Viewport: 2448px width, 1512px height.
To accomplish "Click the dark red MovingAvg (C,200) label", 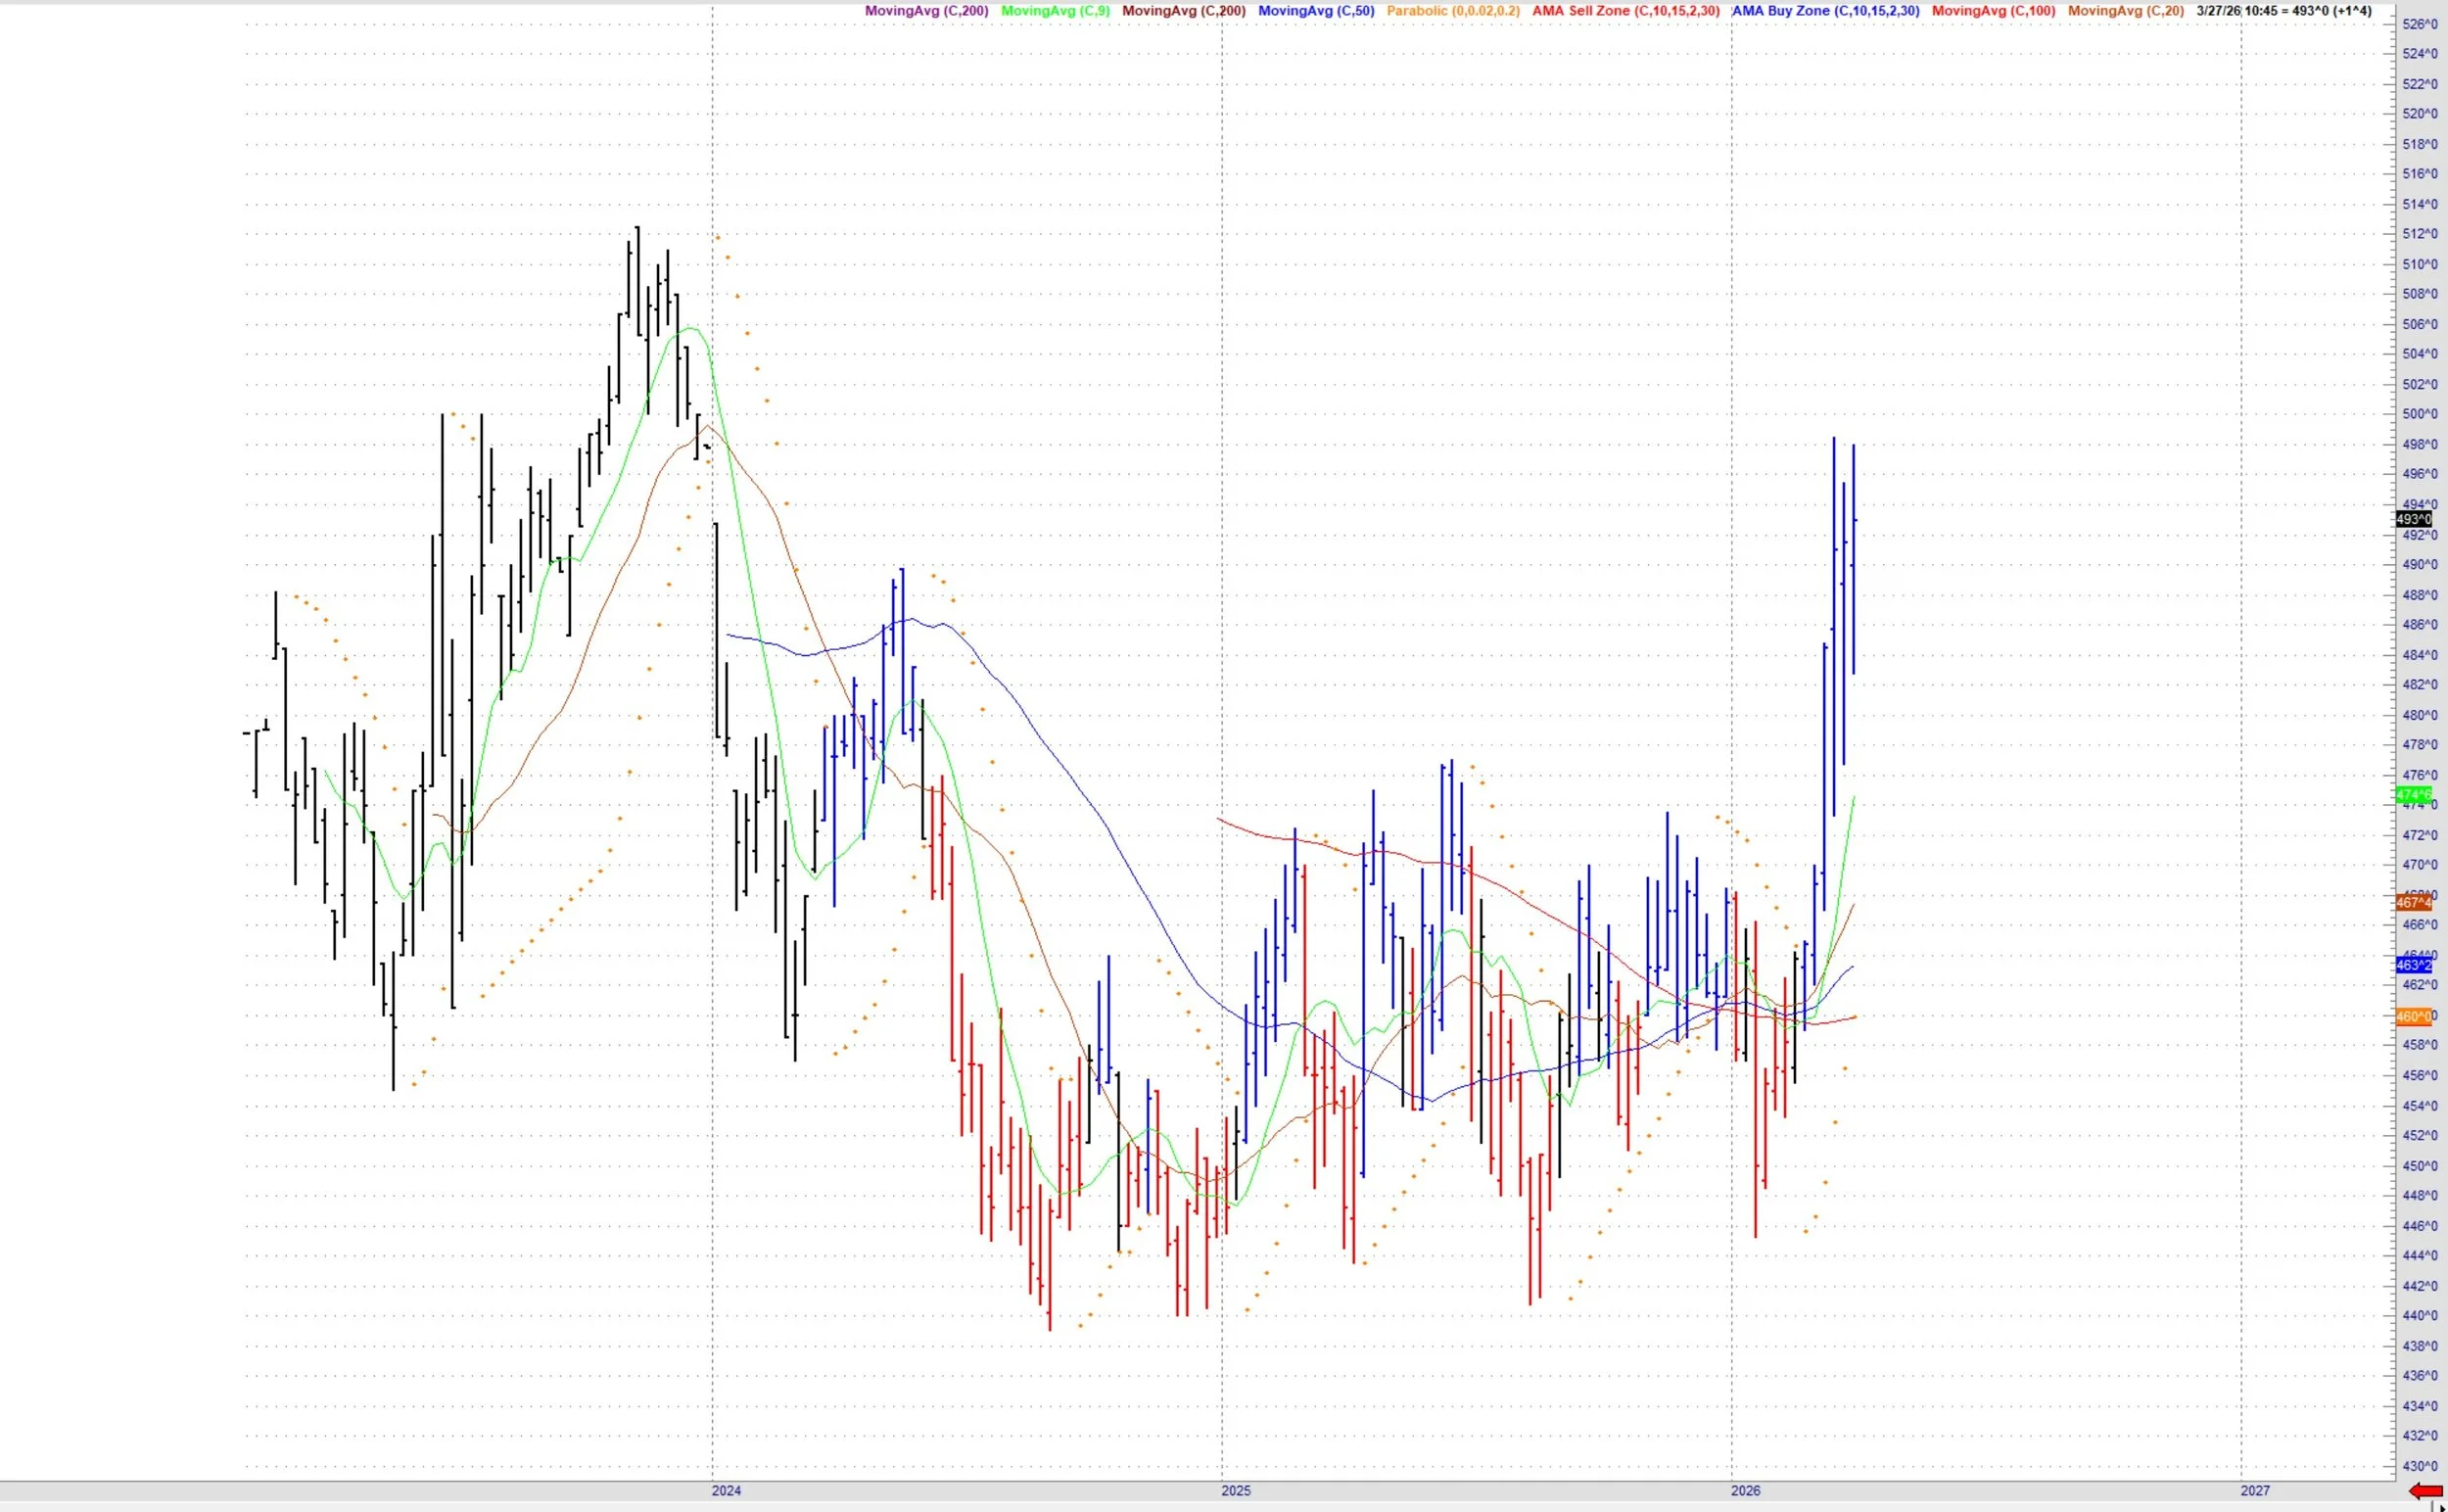I will 1183,11.
